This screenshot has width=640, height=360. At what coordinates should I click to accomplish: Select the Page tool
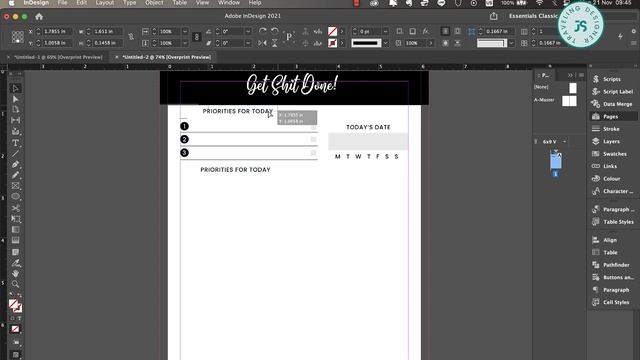tap(16, 109)
